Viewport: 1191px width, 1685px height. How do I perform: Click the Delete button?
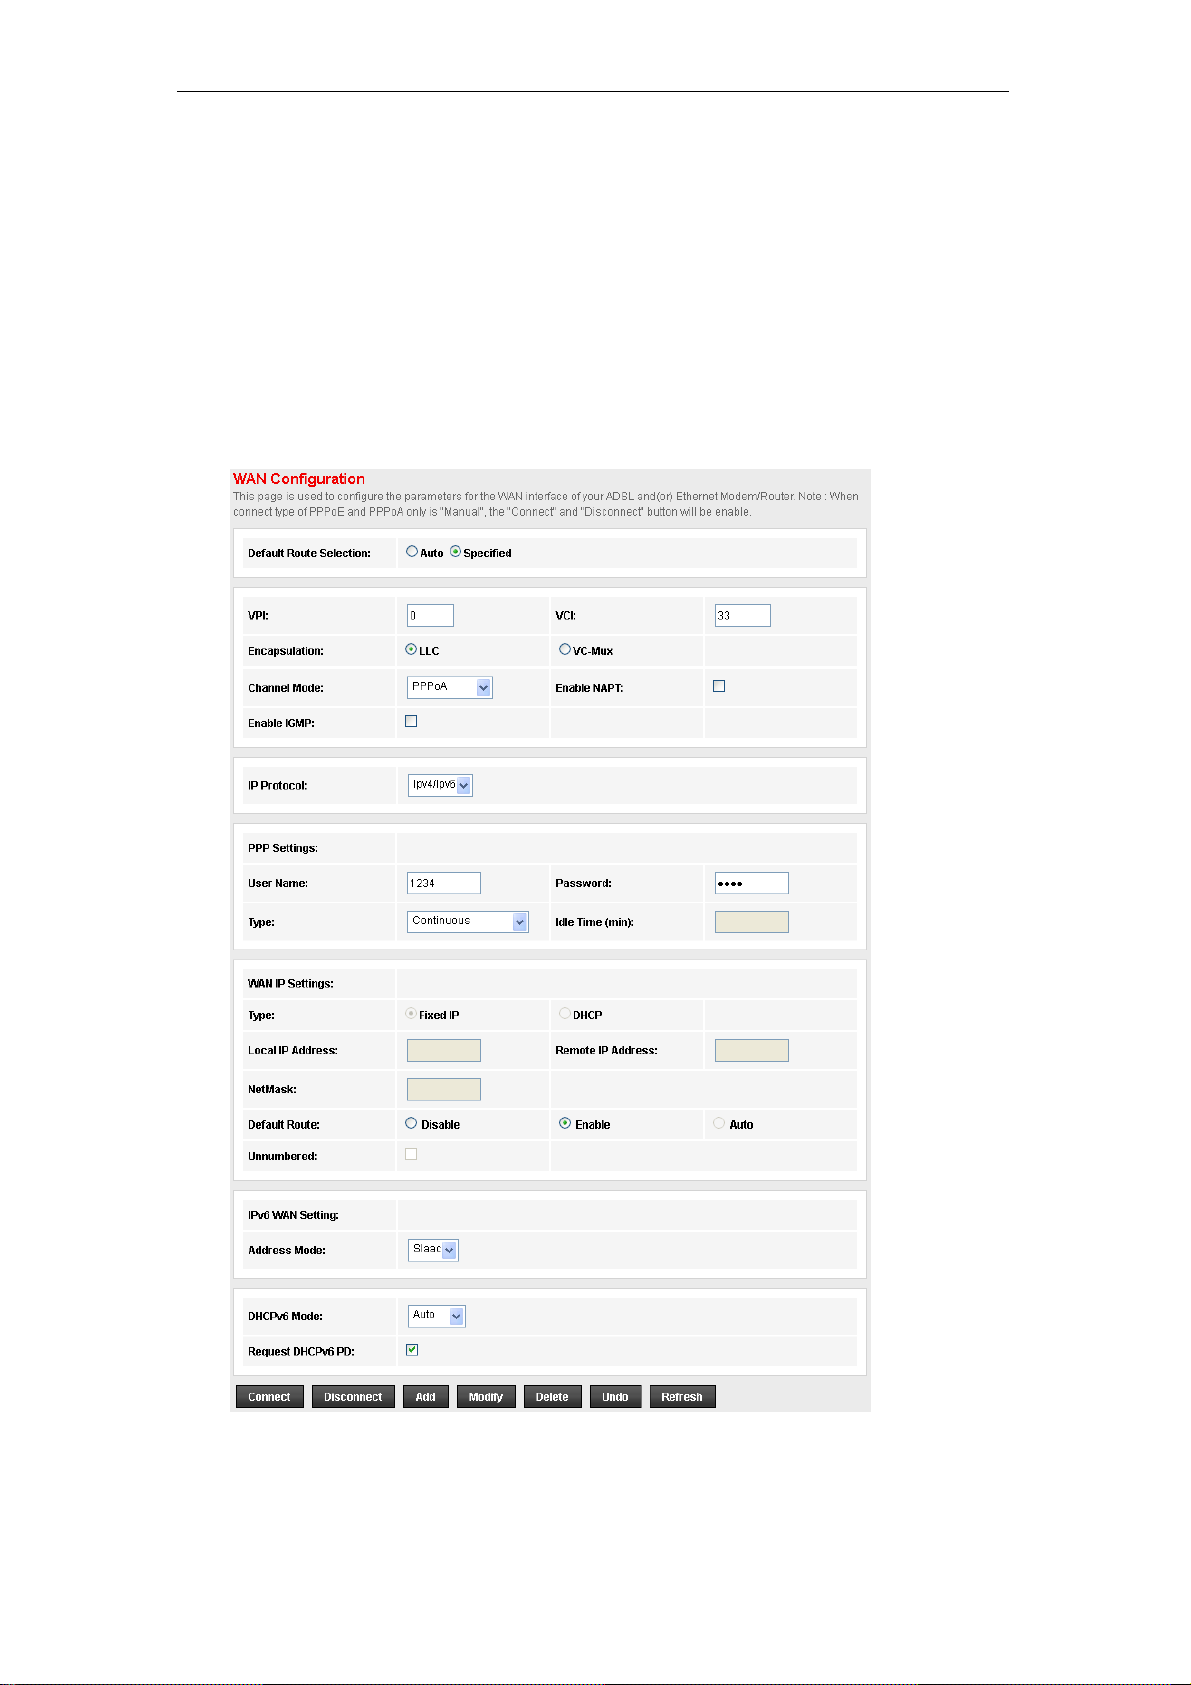pyautogui.click(x=552, y=1397)
